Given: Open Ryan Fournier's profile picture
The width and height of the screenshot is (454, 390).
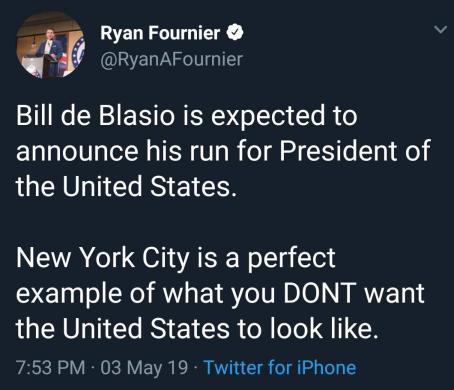Looking at the screenshot, I should (50, 45).
